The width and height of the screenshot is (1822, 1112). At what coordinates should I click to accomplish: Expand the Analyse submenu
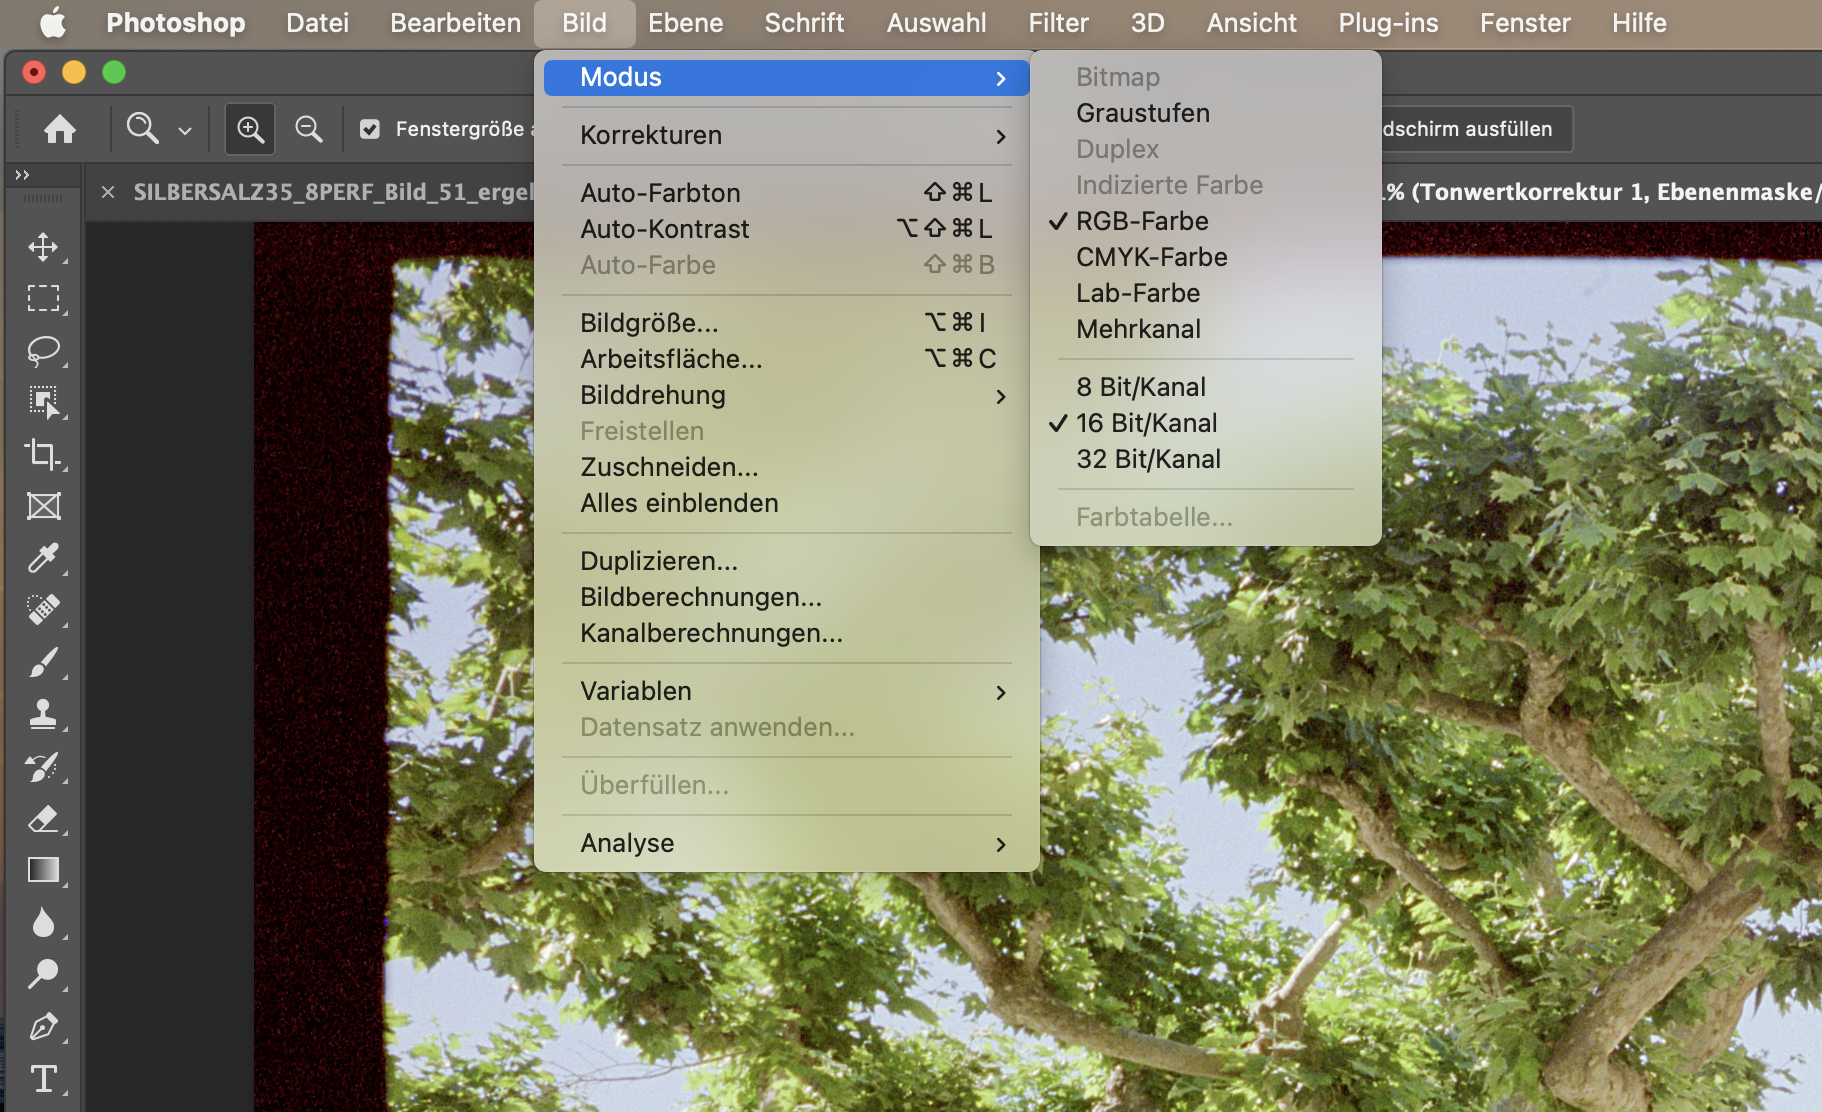tap(786, 844)
